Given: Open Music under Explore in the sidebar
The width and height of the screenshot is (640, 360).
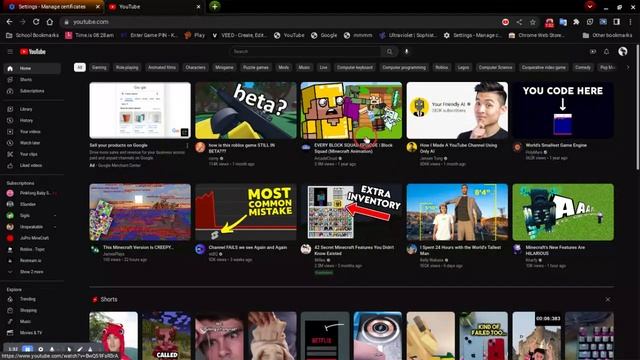Looking at the screenshot, I should tap(32, 322).
